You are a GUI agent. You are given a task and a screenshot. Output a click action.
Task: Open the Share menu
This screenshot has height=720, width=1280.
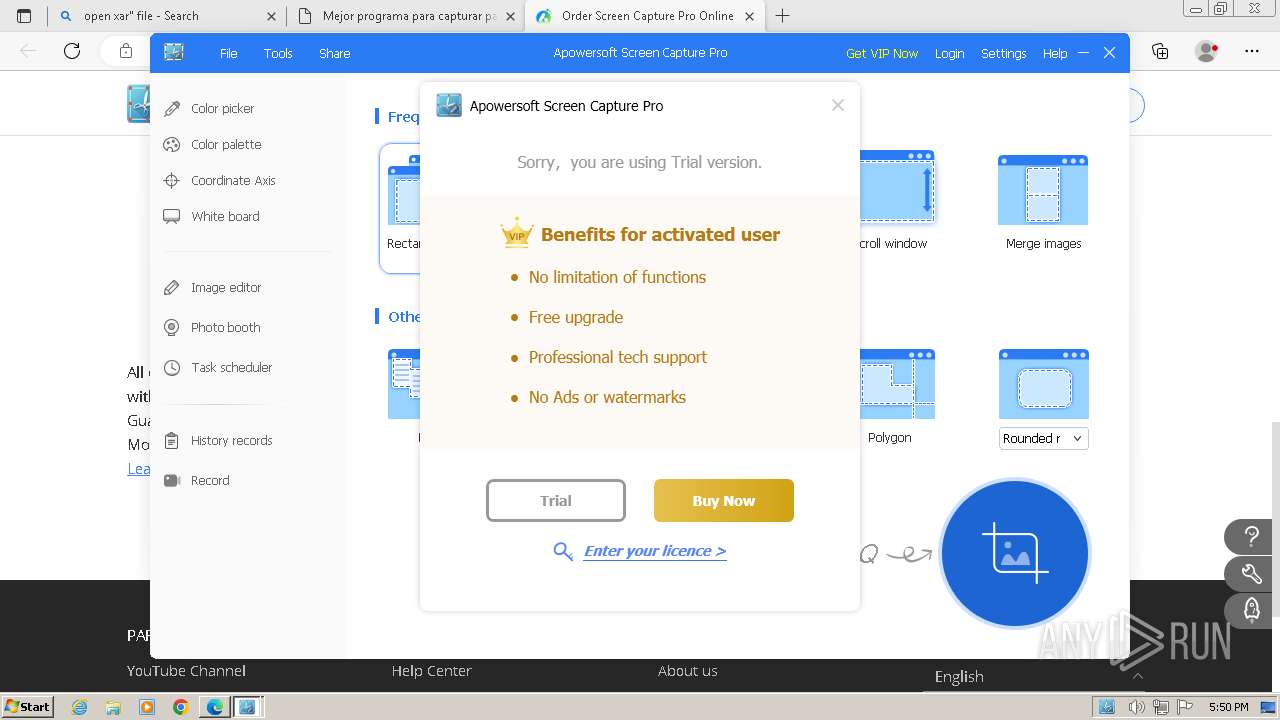click(335, 53)
